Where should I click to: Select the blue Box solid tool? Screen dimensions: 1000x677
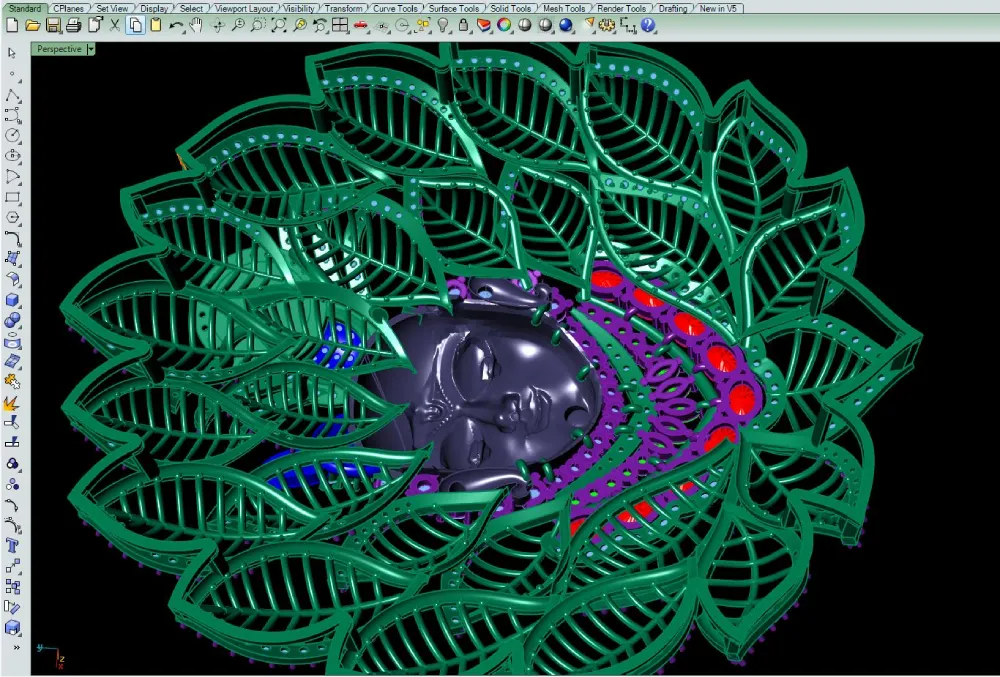tap(12, 300)
